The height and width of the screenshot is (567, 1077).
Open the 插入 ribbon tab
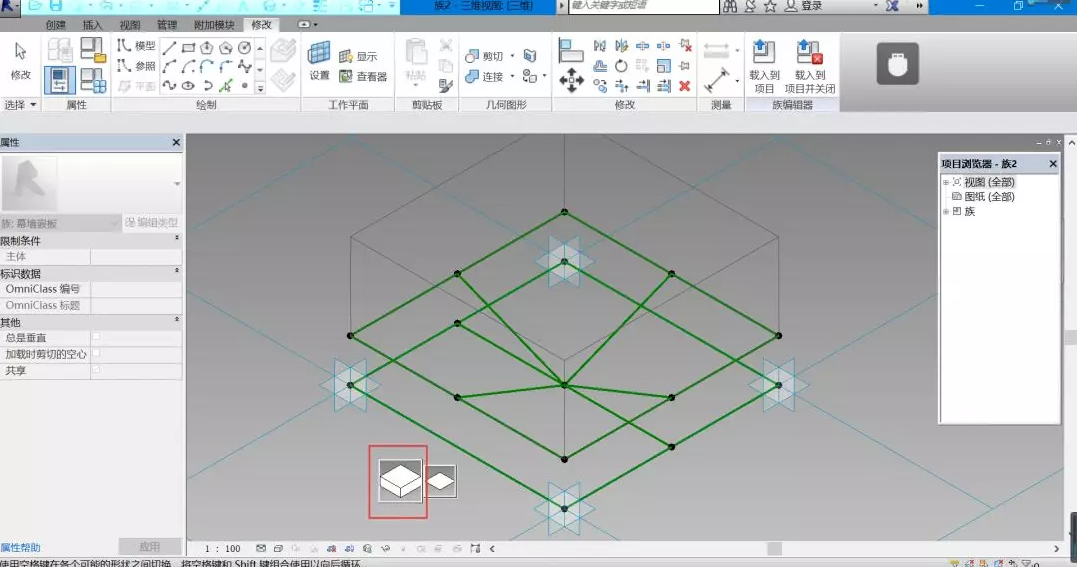(92, 24)
